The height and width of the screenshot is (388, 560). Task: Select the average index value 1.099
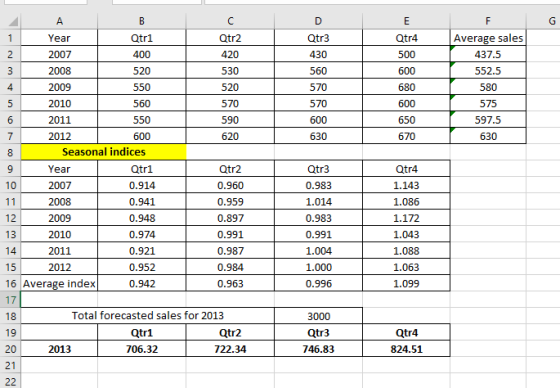click(406, 284)
